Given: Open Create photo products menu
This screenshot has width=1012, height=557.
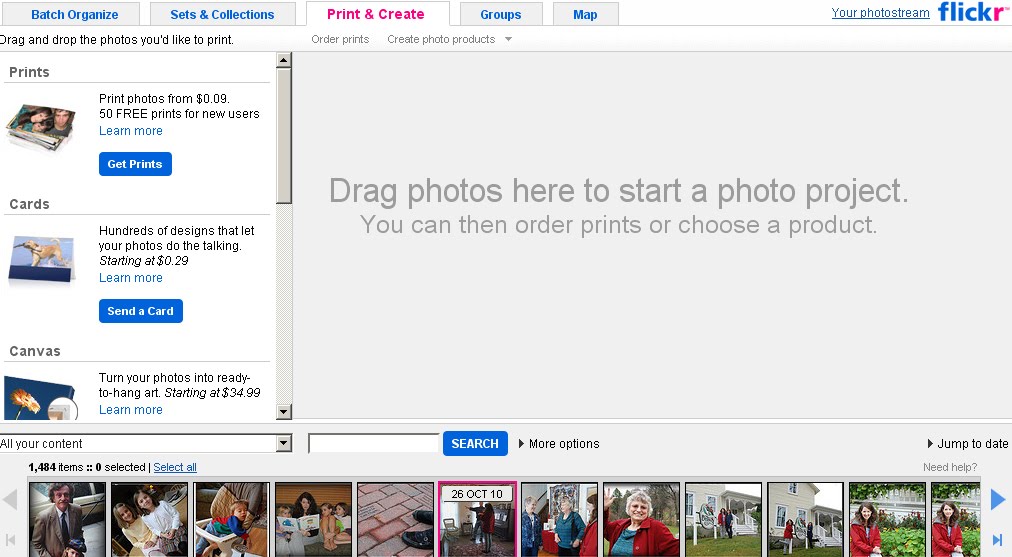Looking at the screenshot, I should pyautogui.click(x=449, y=39).
